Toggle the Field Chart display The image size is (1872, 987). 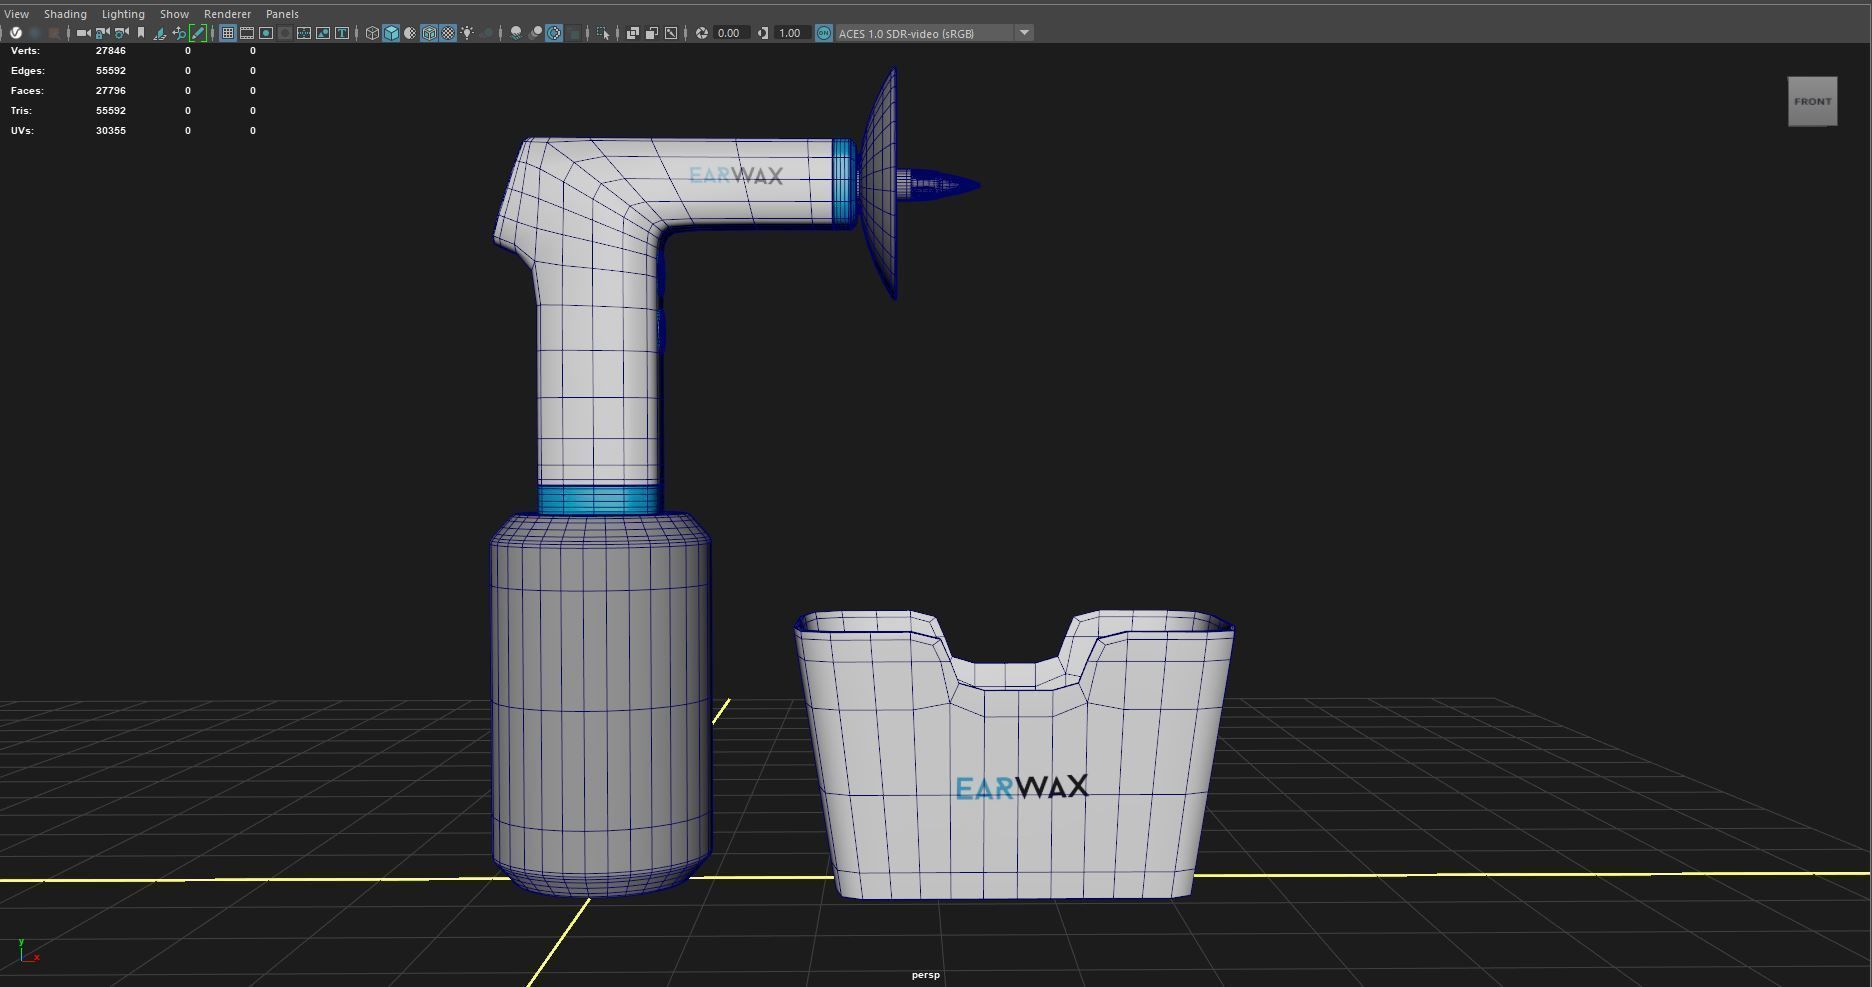(304, 33)
